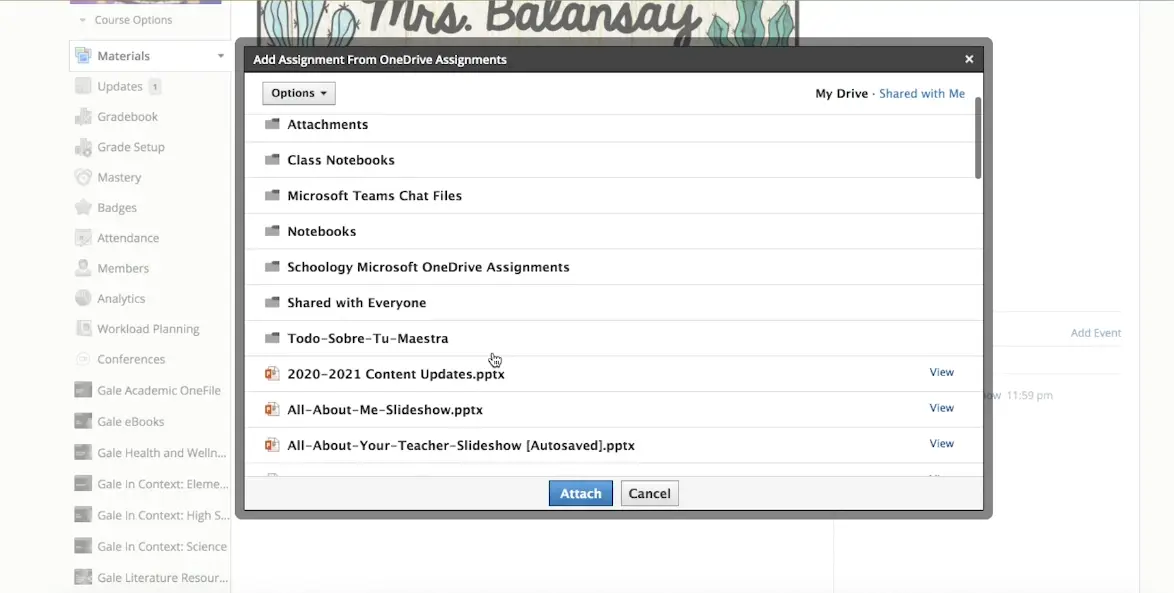
Task: Click PowerPoint icon for All-About-Me-Slideshow.pptx
Action: [271, 410]
